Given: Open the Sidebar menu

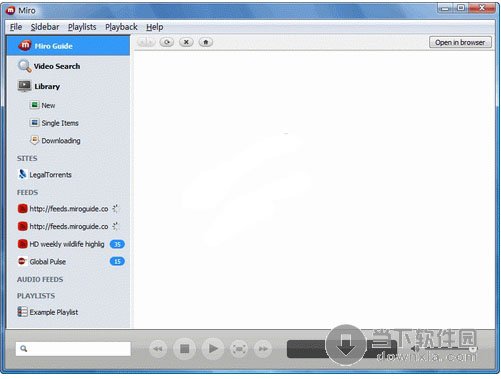Looking at the screenshot, I should (x=45, y=27).
